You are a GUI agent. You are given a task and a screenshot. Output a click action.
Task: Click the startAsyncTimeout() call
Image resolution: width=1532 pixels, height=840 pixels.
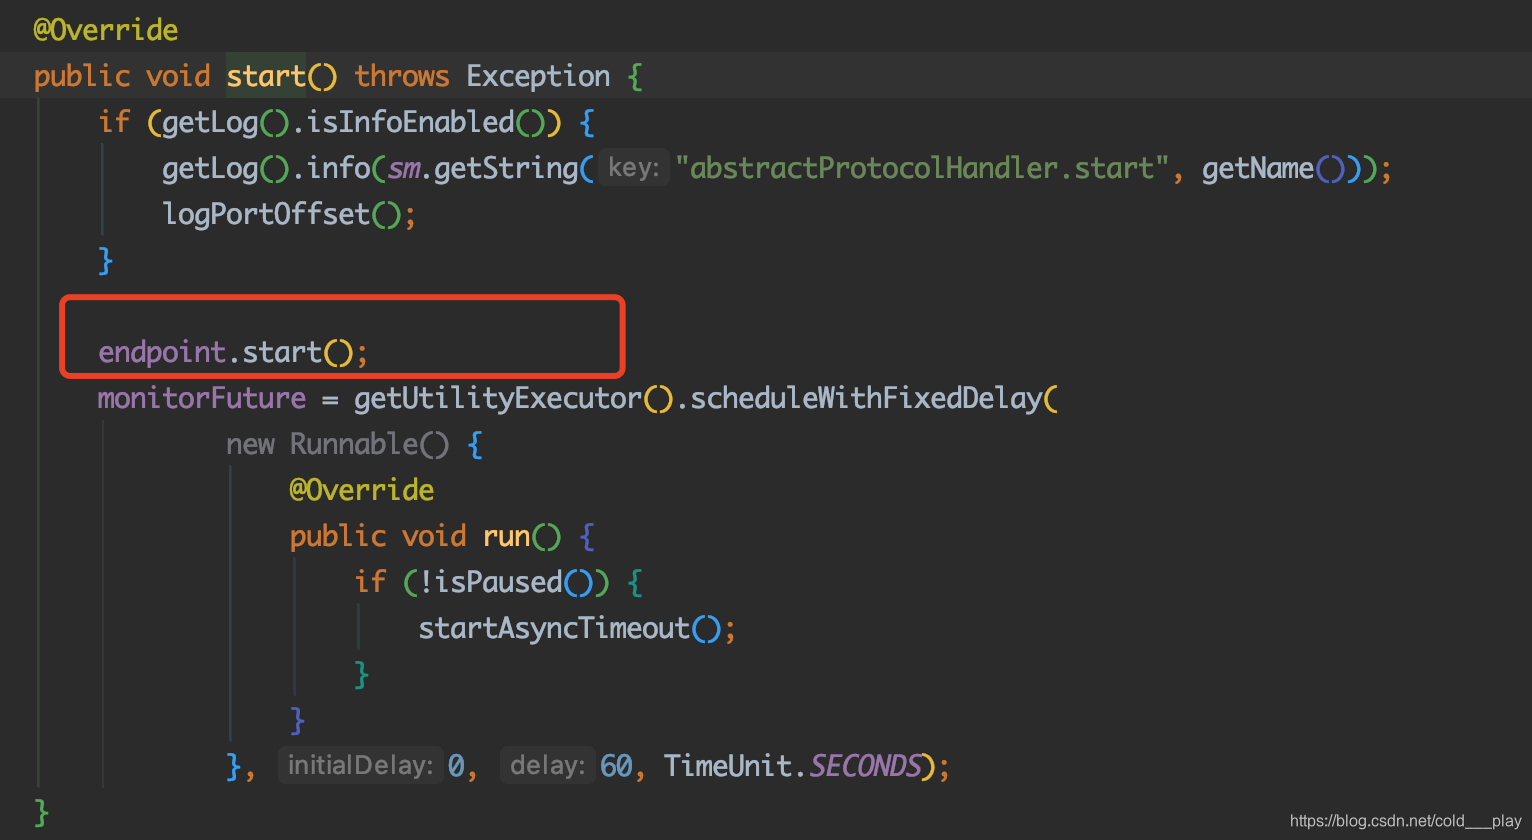pyautogui.click(x=570, y=628)
